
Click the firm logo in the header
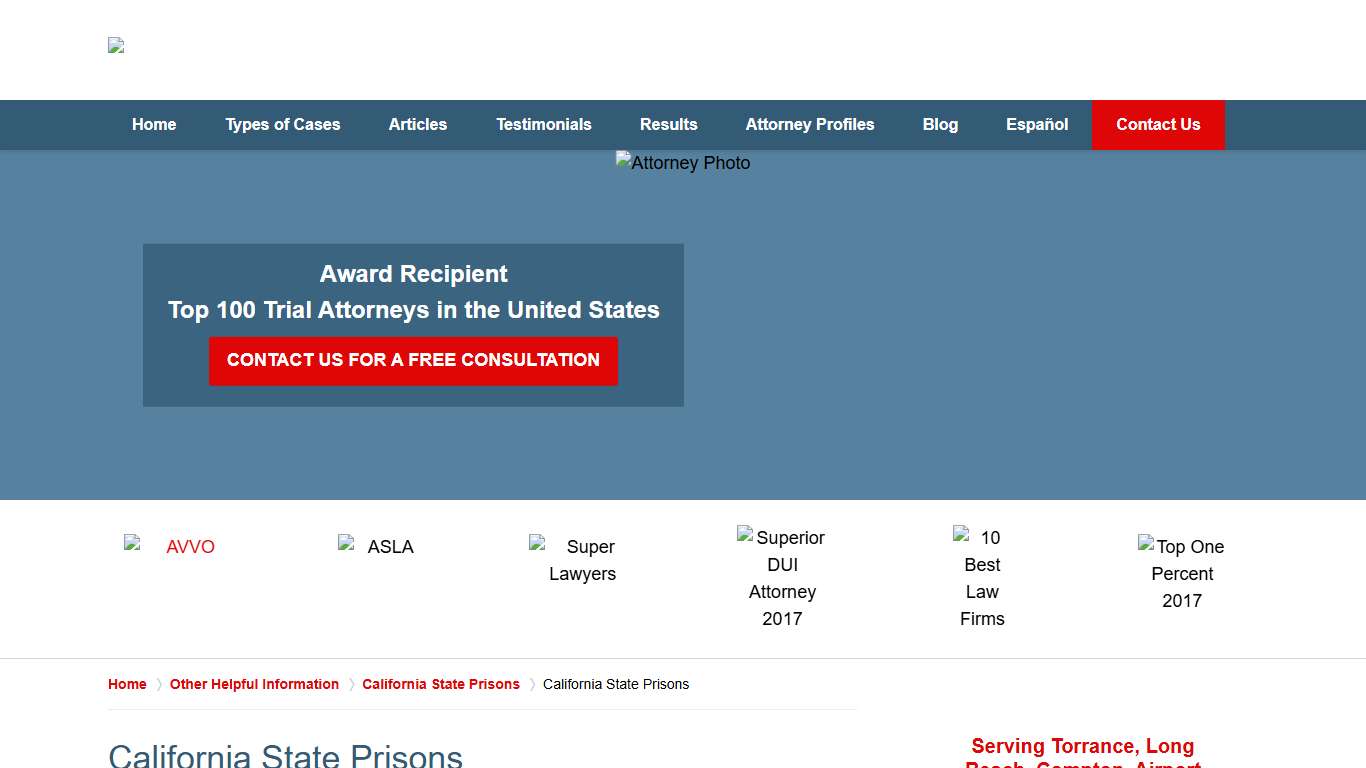(x=115, y=45)
